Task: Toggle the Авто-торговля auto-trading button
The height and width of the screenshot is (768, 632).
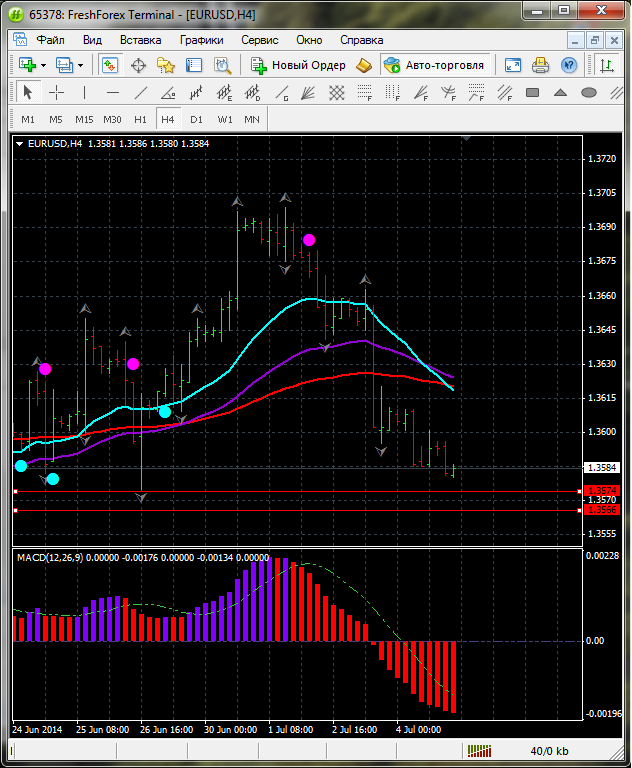Action: 434,65
